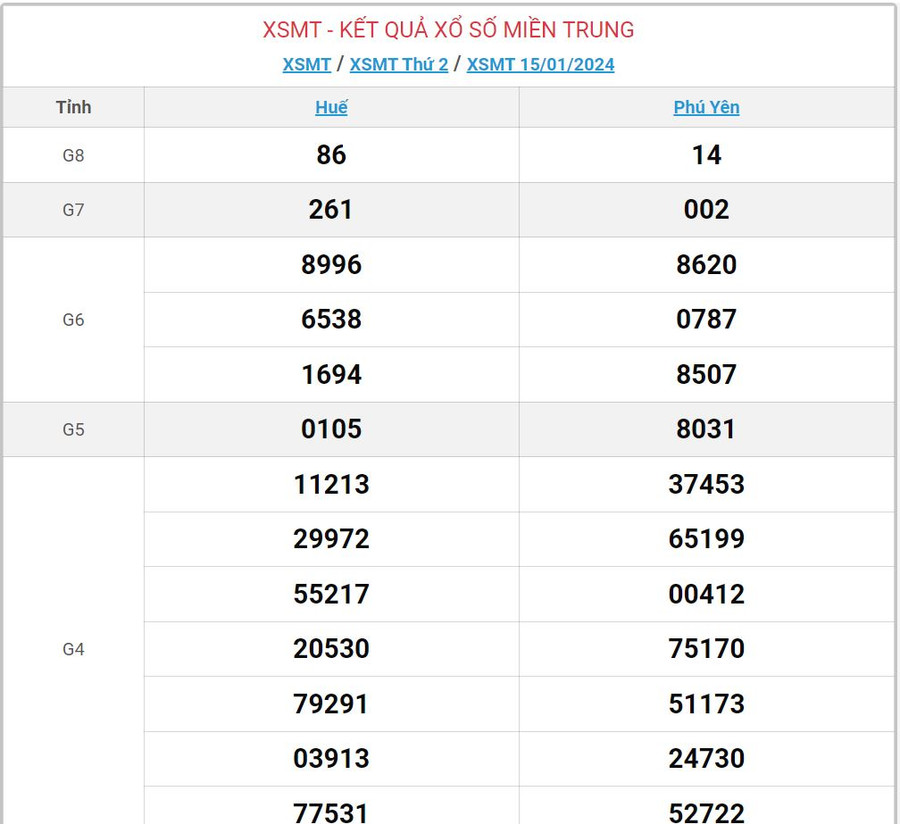
Task: Select Phú Yên G5 result 8031
Action: tap(706, 430)
